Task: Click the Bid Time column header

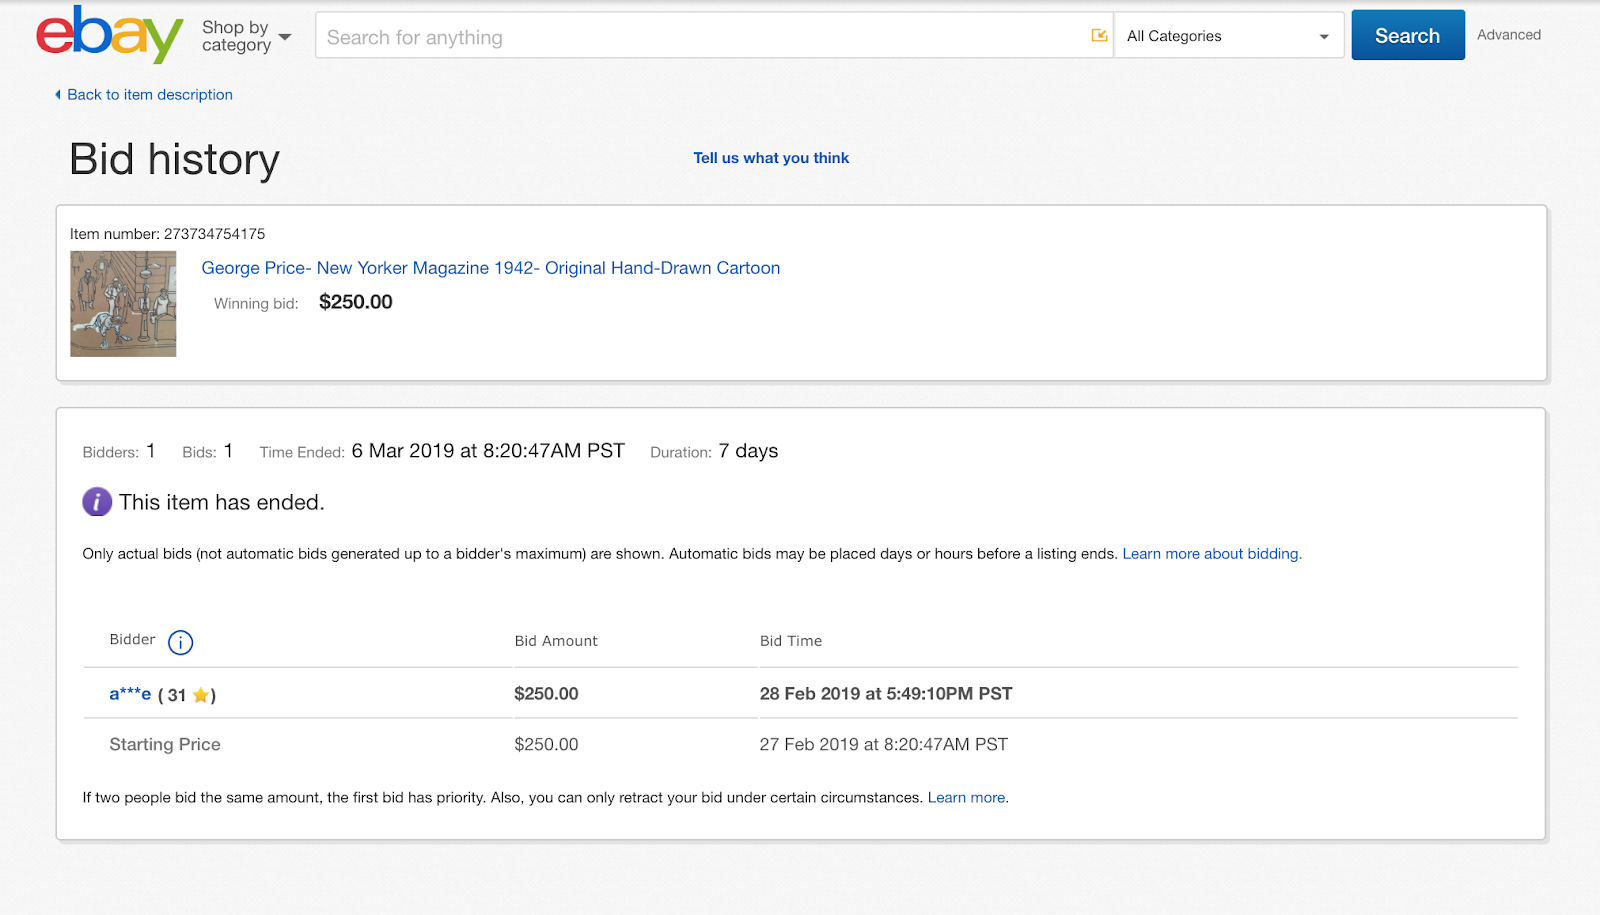Action: [x=790, y=641]
